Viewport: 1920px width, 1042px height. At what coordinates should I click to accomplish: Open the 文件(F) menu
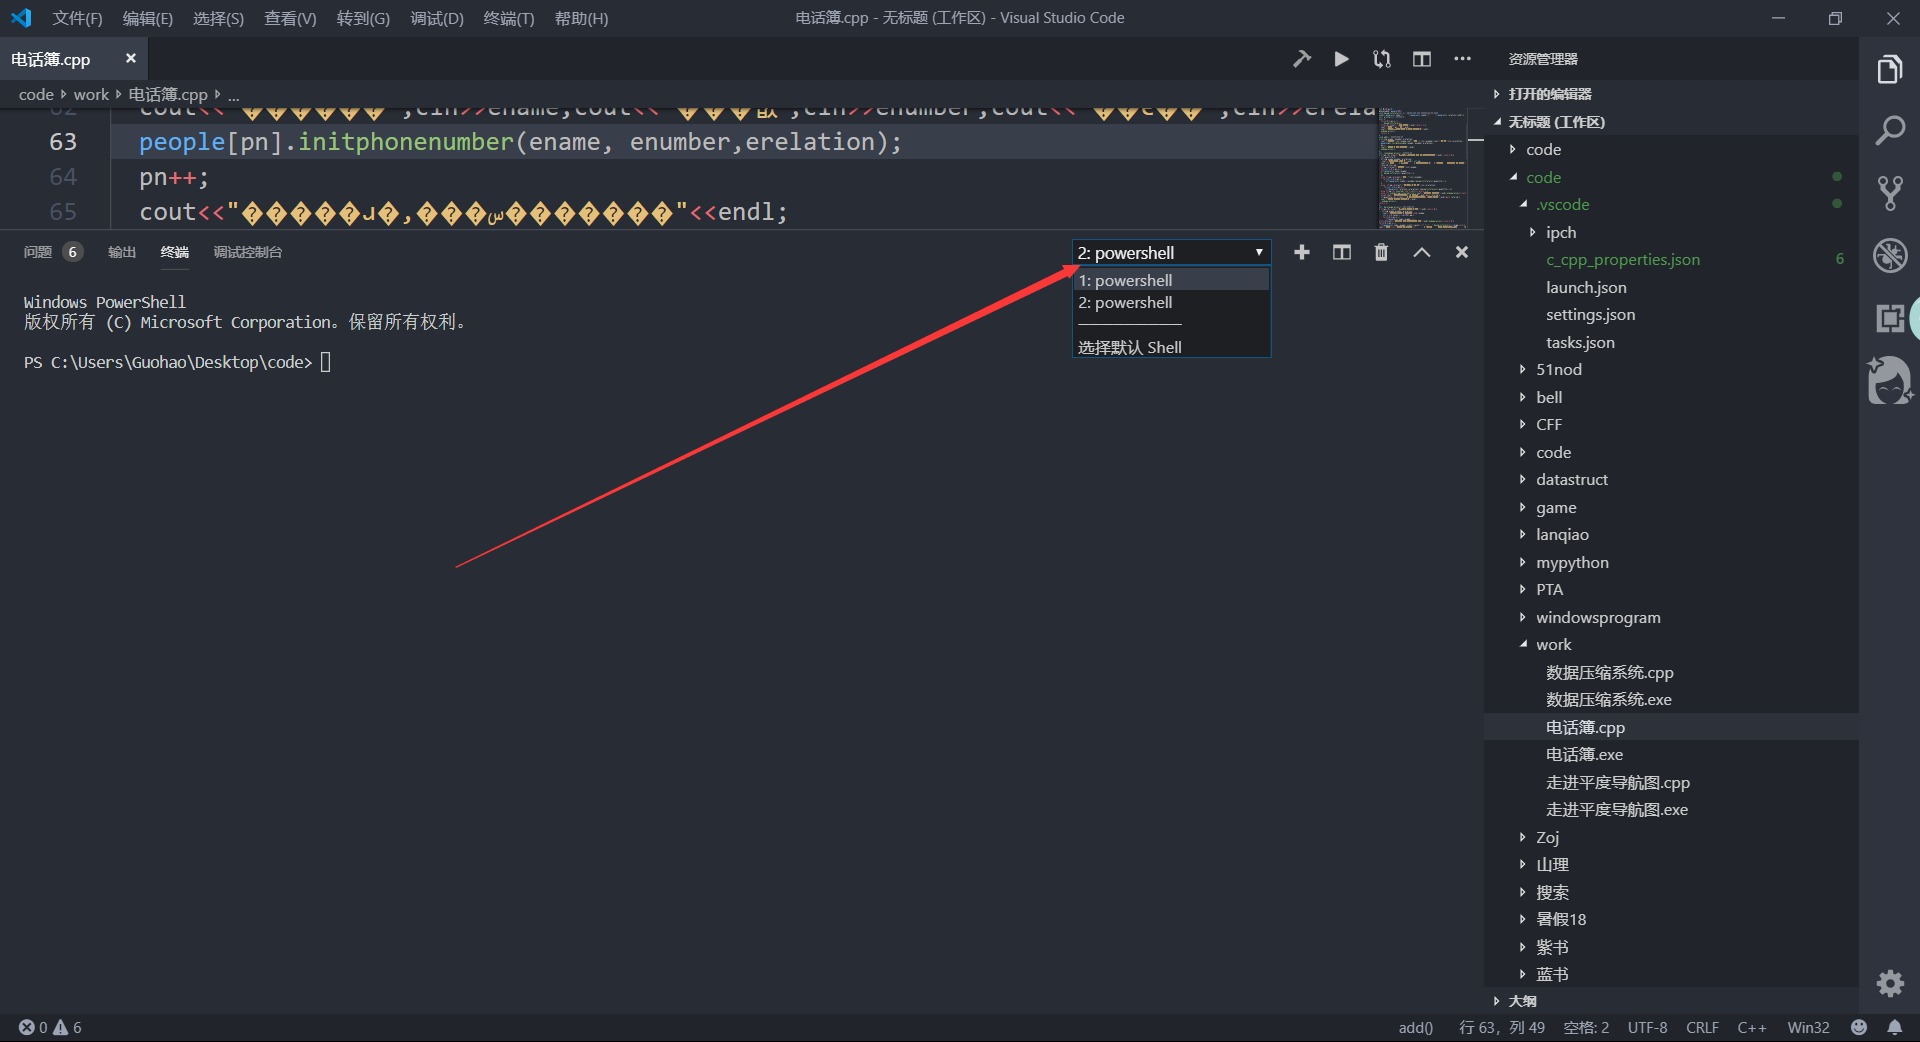(77, 18)
